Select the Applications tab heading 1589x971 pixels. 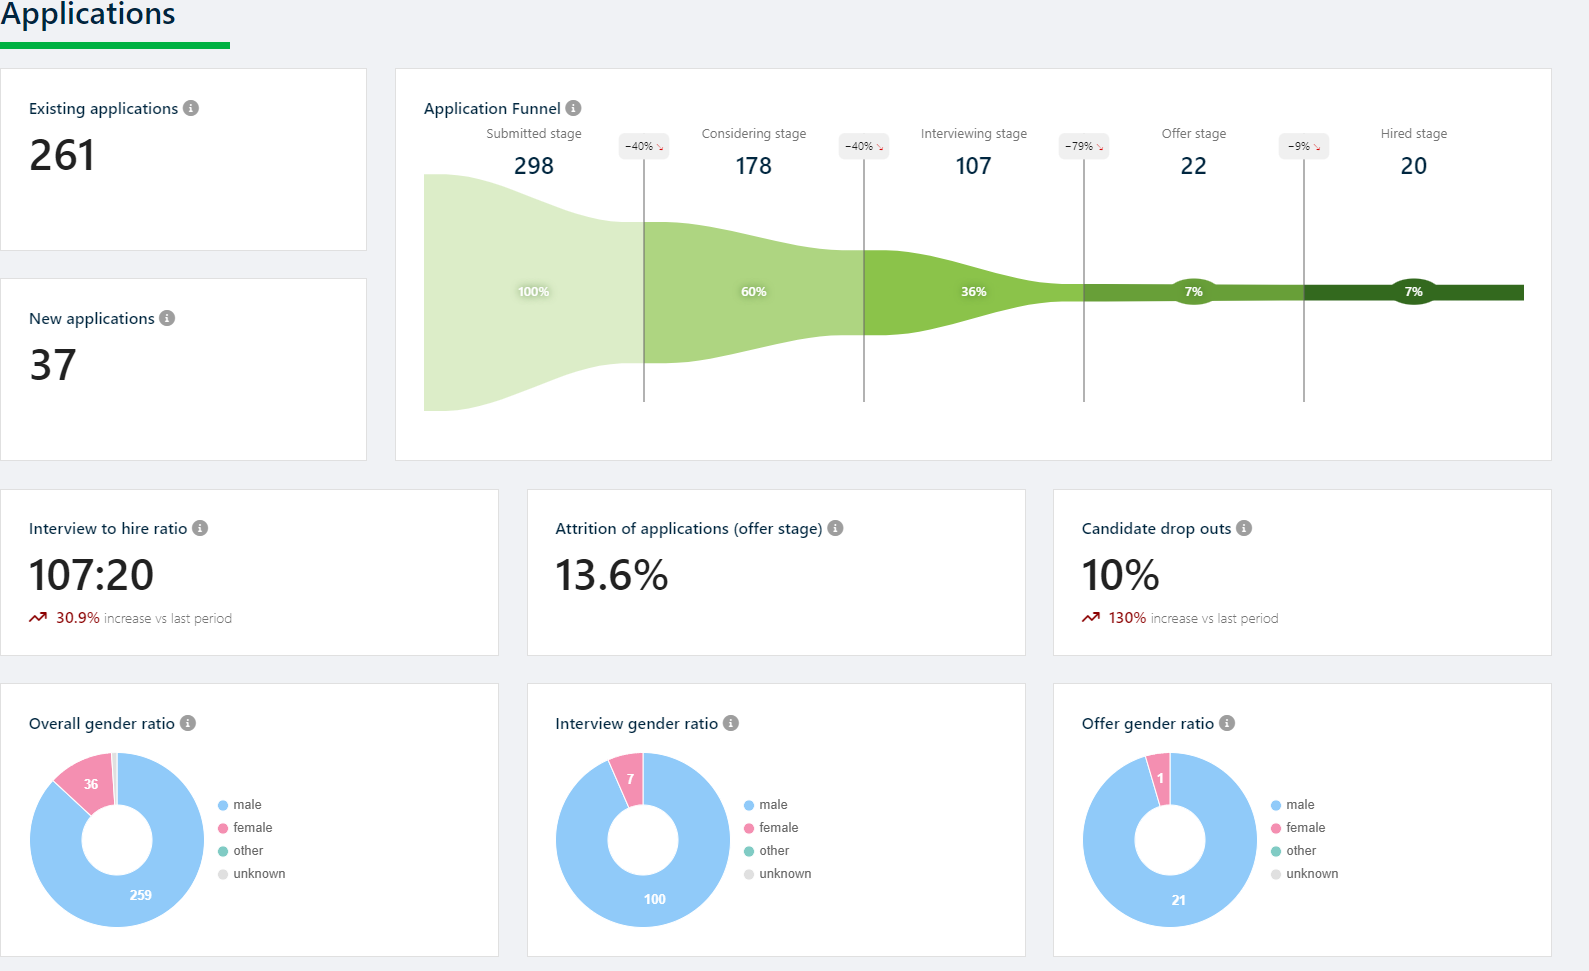[x=88, y=15]
